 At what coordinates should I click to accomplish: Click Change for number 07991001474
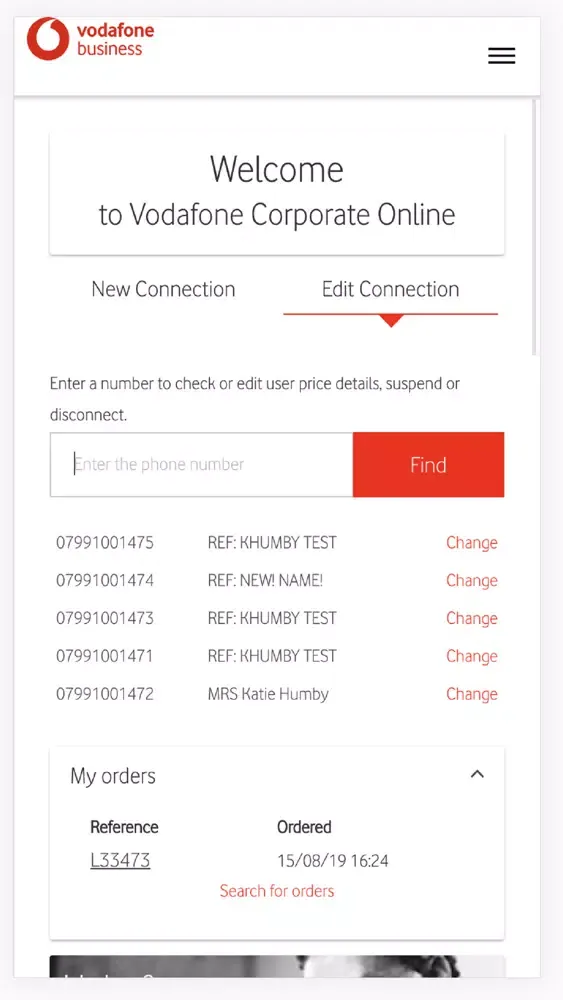click(472, 580)
